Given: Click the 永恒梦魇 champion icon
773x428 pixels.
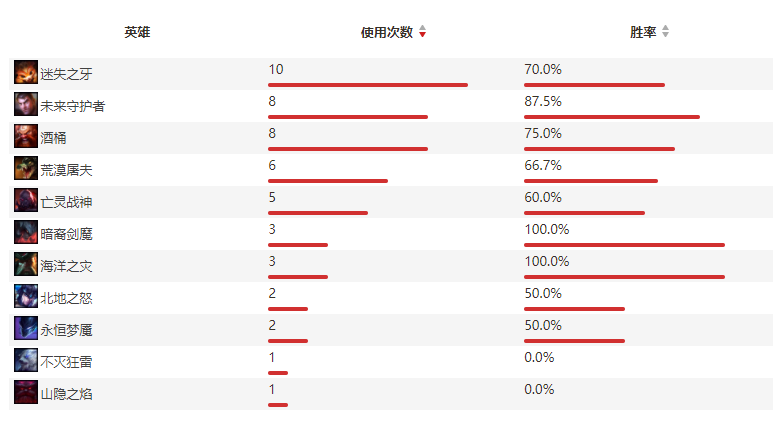Looking at the screenshot, I should click(x=26, y=329).
